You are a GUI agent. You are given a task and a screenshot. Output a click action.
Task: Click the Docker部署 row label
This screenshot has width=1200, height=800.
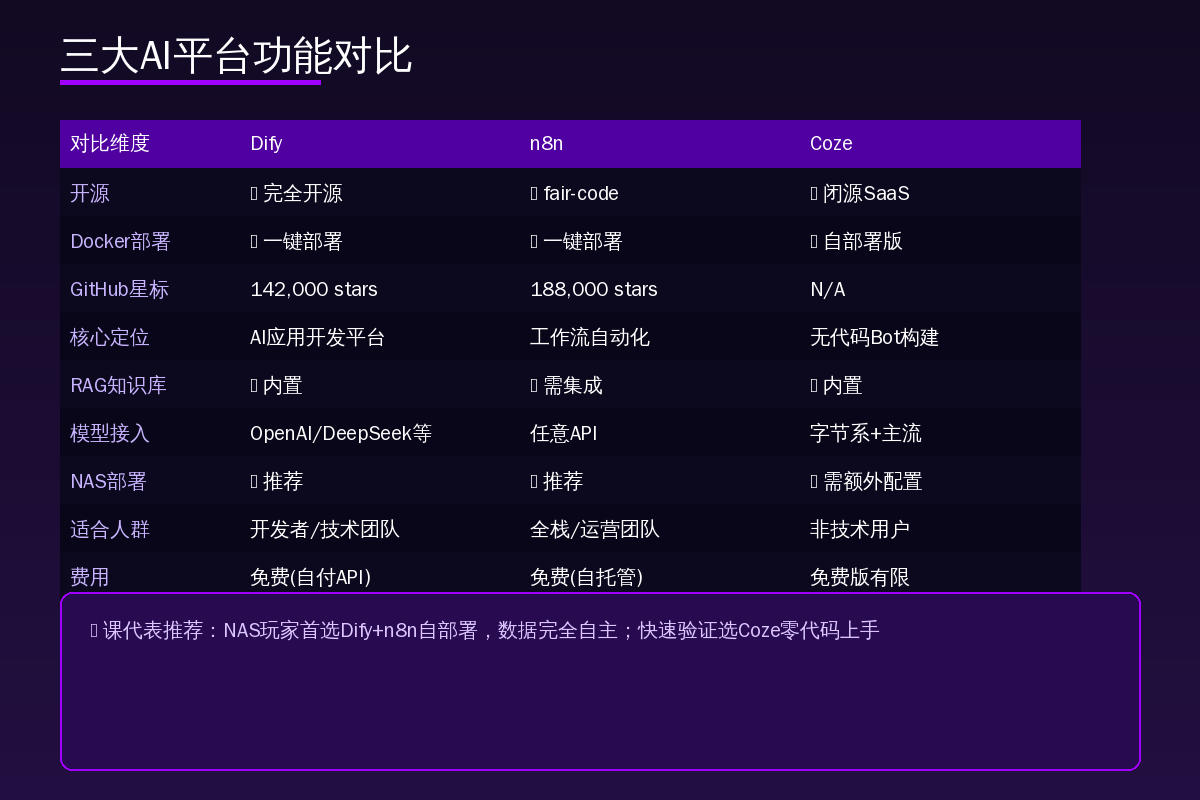click(120, 241)
